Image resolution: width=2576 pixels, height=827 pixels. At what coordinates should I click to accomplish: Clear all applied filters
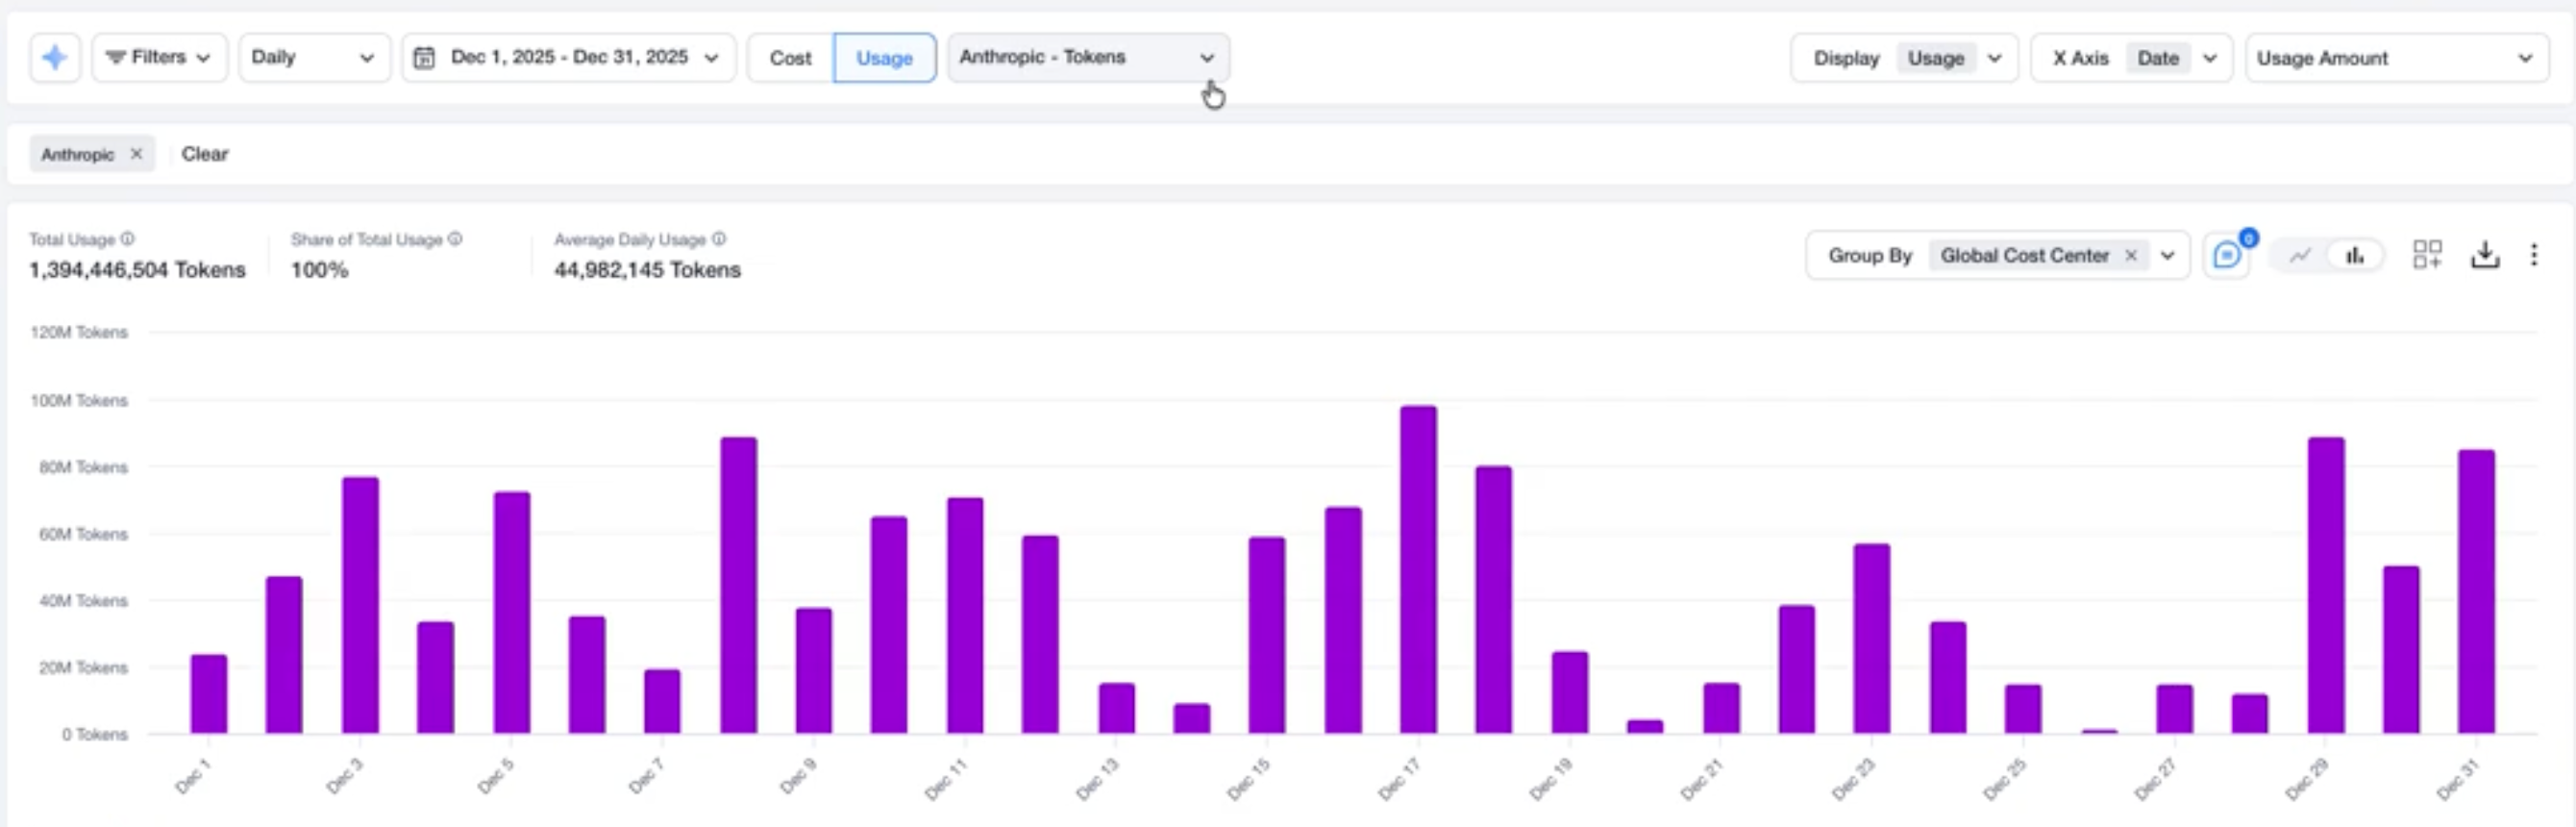tap(205, 154)
